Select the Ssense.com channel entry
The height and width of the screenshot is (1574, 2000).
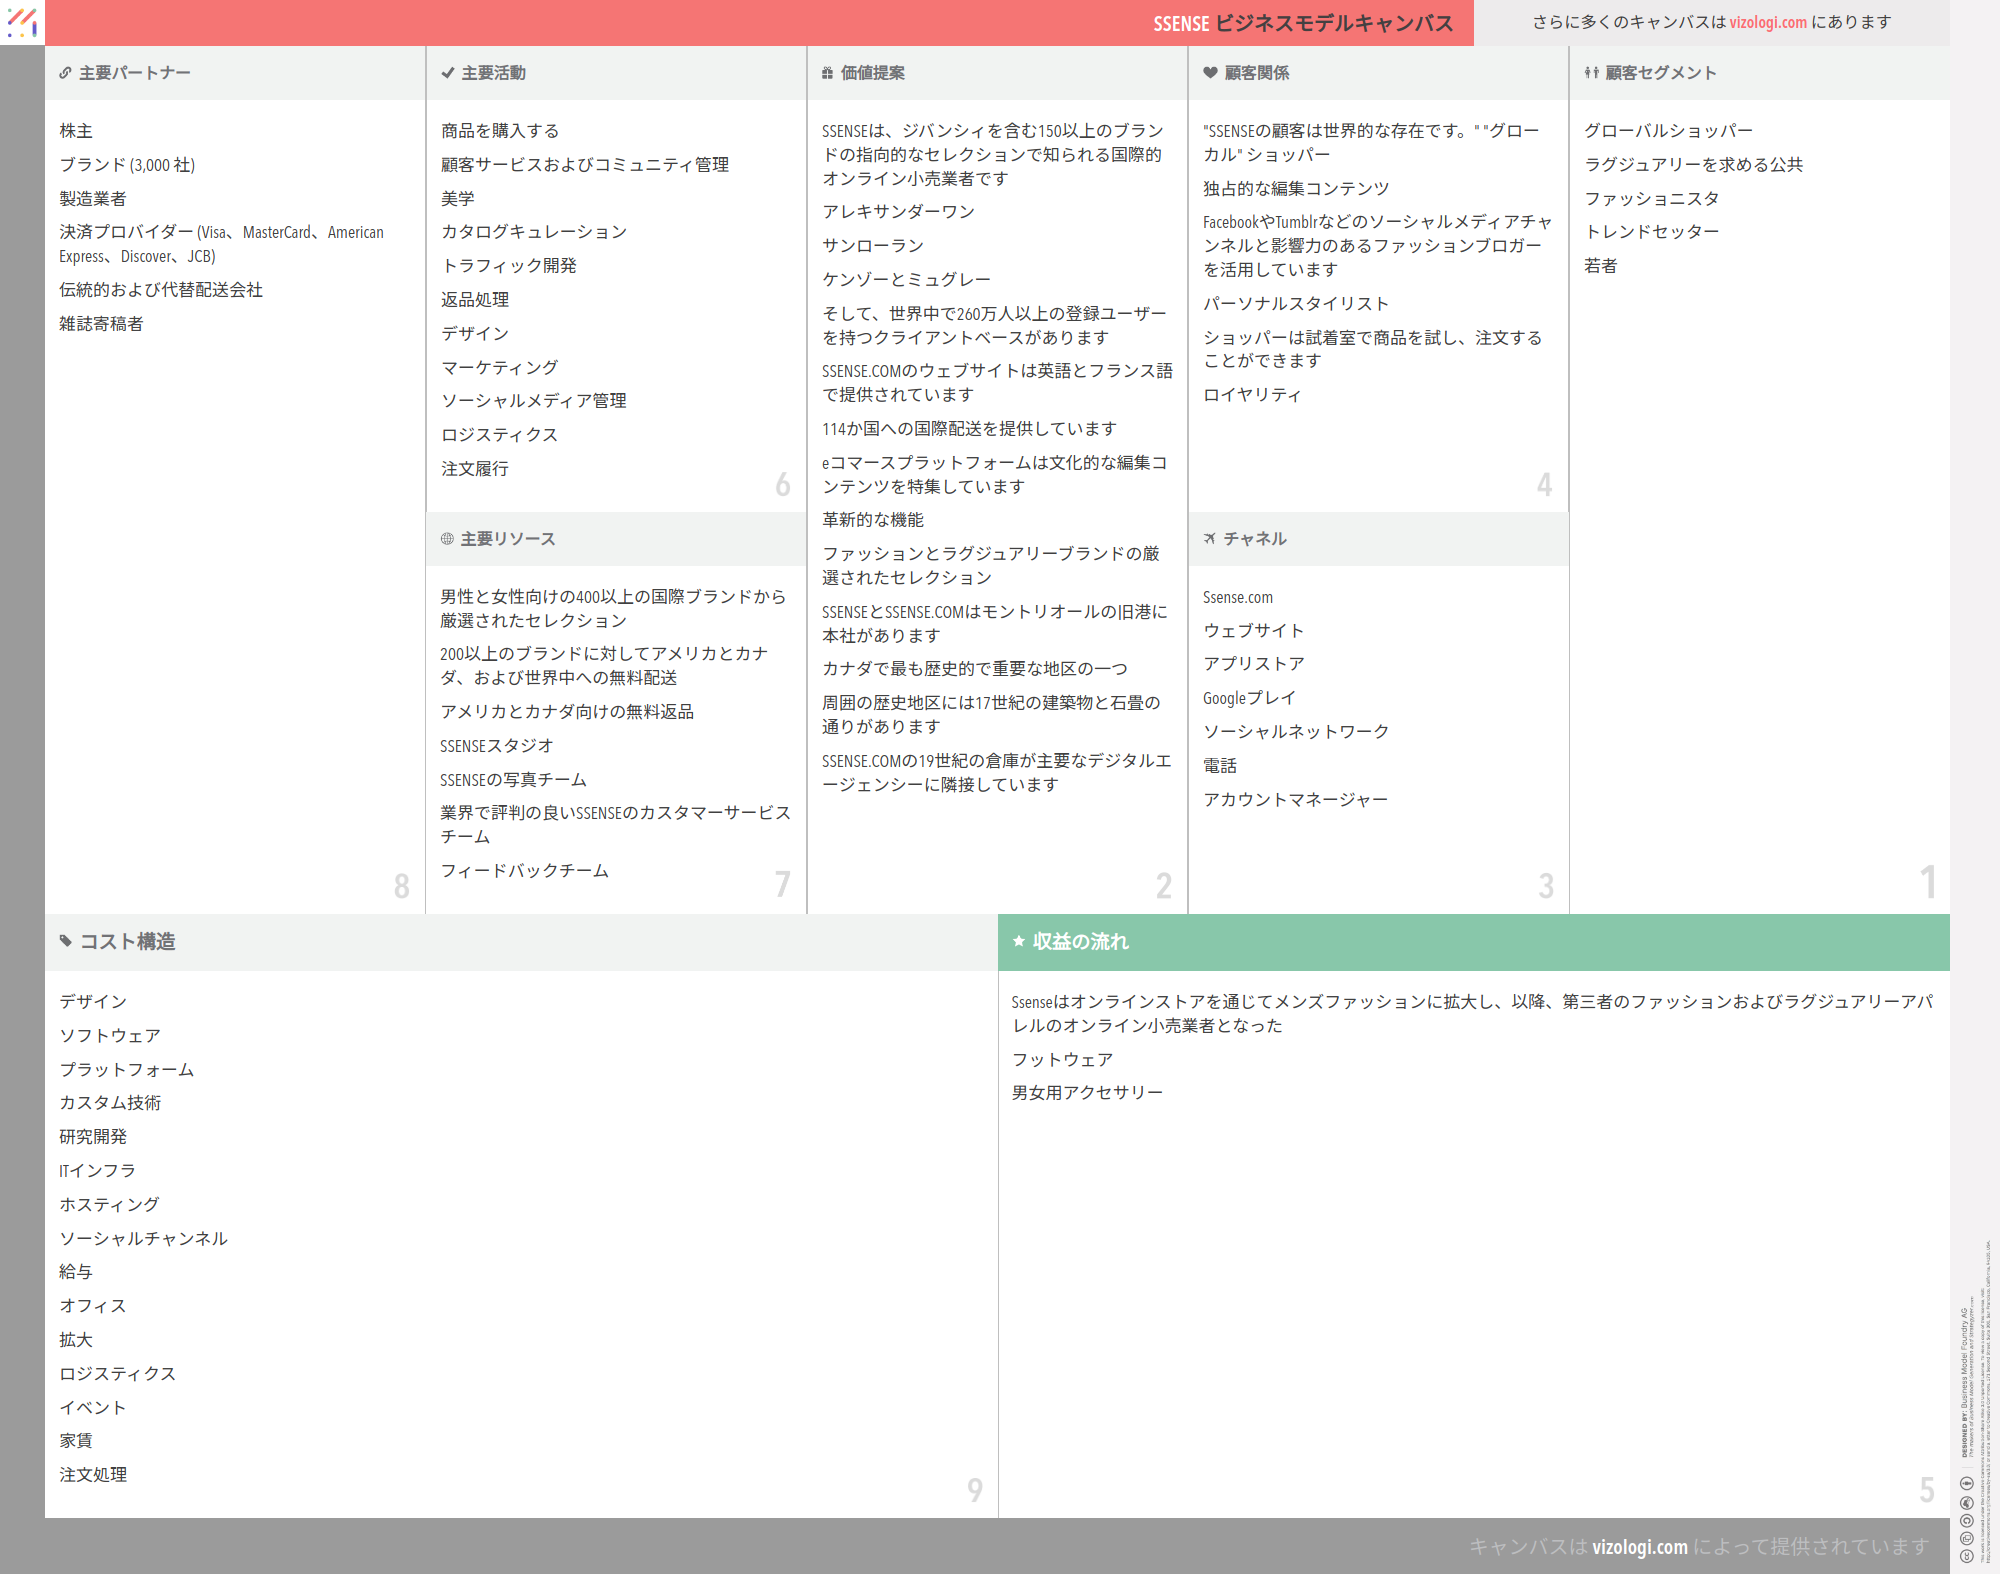click(x=1238, y=597)
